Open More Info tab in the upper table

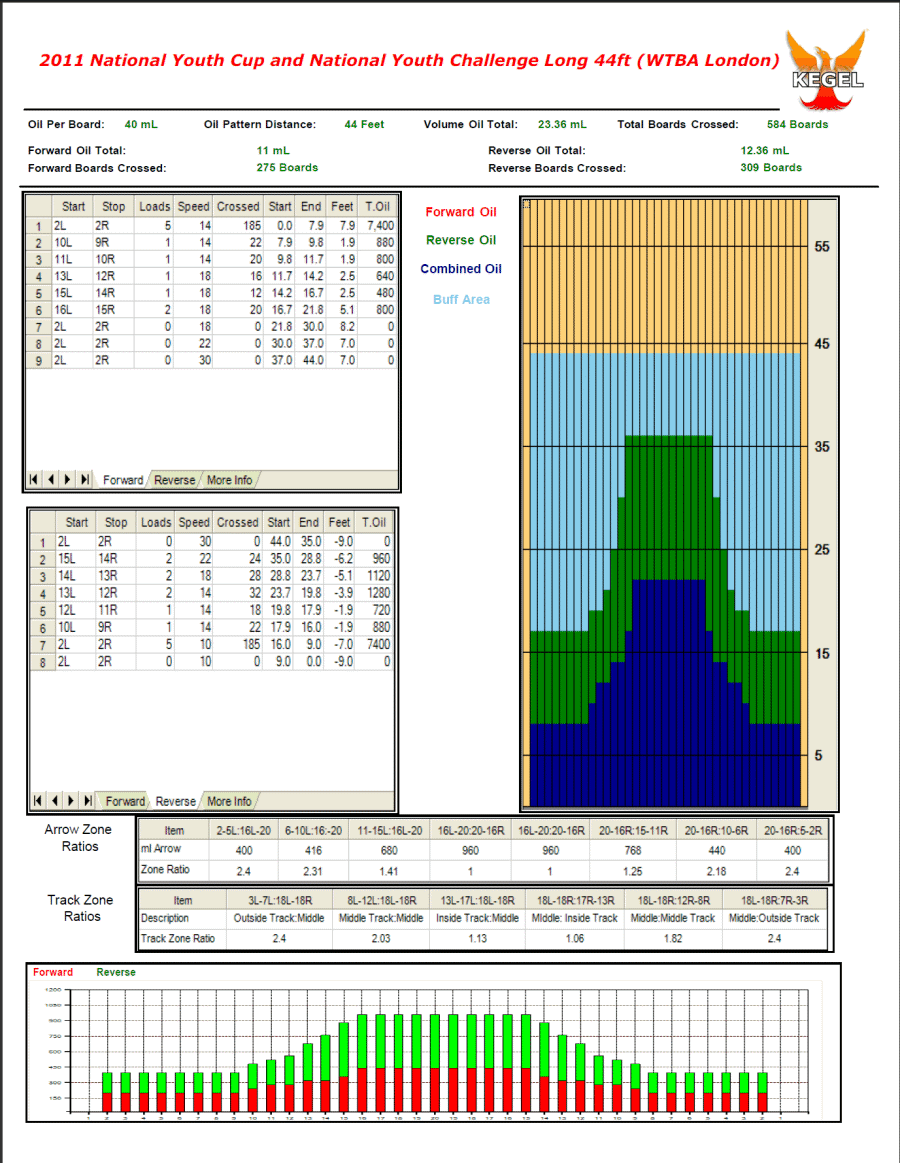(x=229, y=480)
